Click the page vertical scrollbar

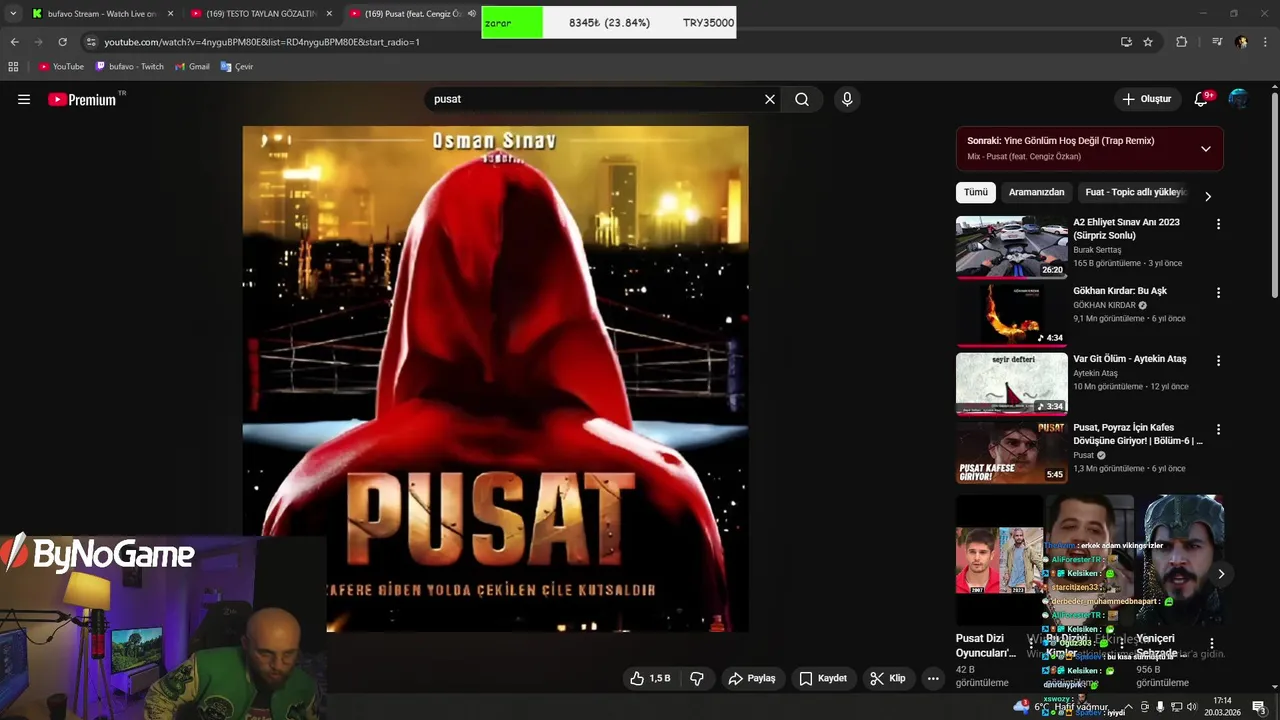[1275, 196]
